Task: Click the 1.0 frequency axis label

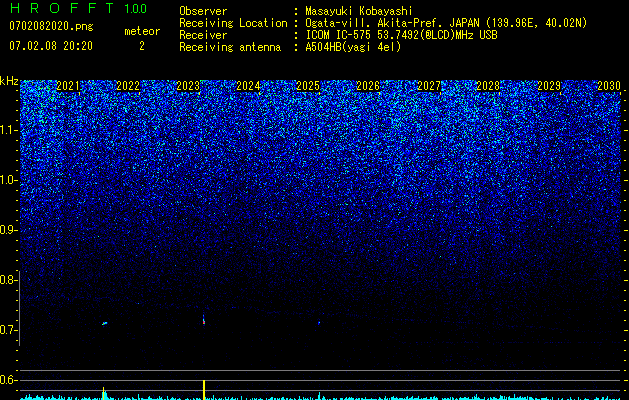Action: point(9,180)
